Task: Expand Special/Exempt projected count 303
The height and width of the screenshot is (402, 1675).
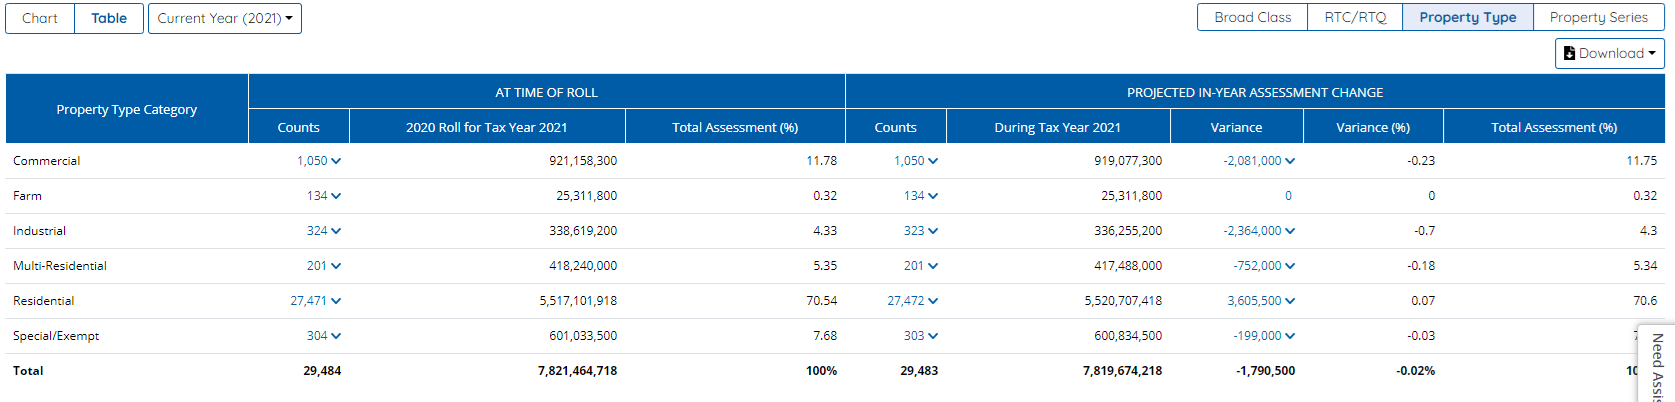Action: coord(921,336)
